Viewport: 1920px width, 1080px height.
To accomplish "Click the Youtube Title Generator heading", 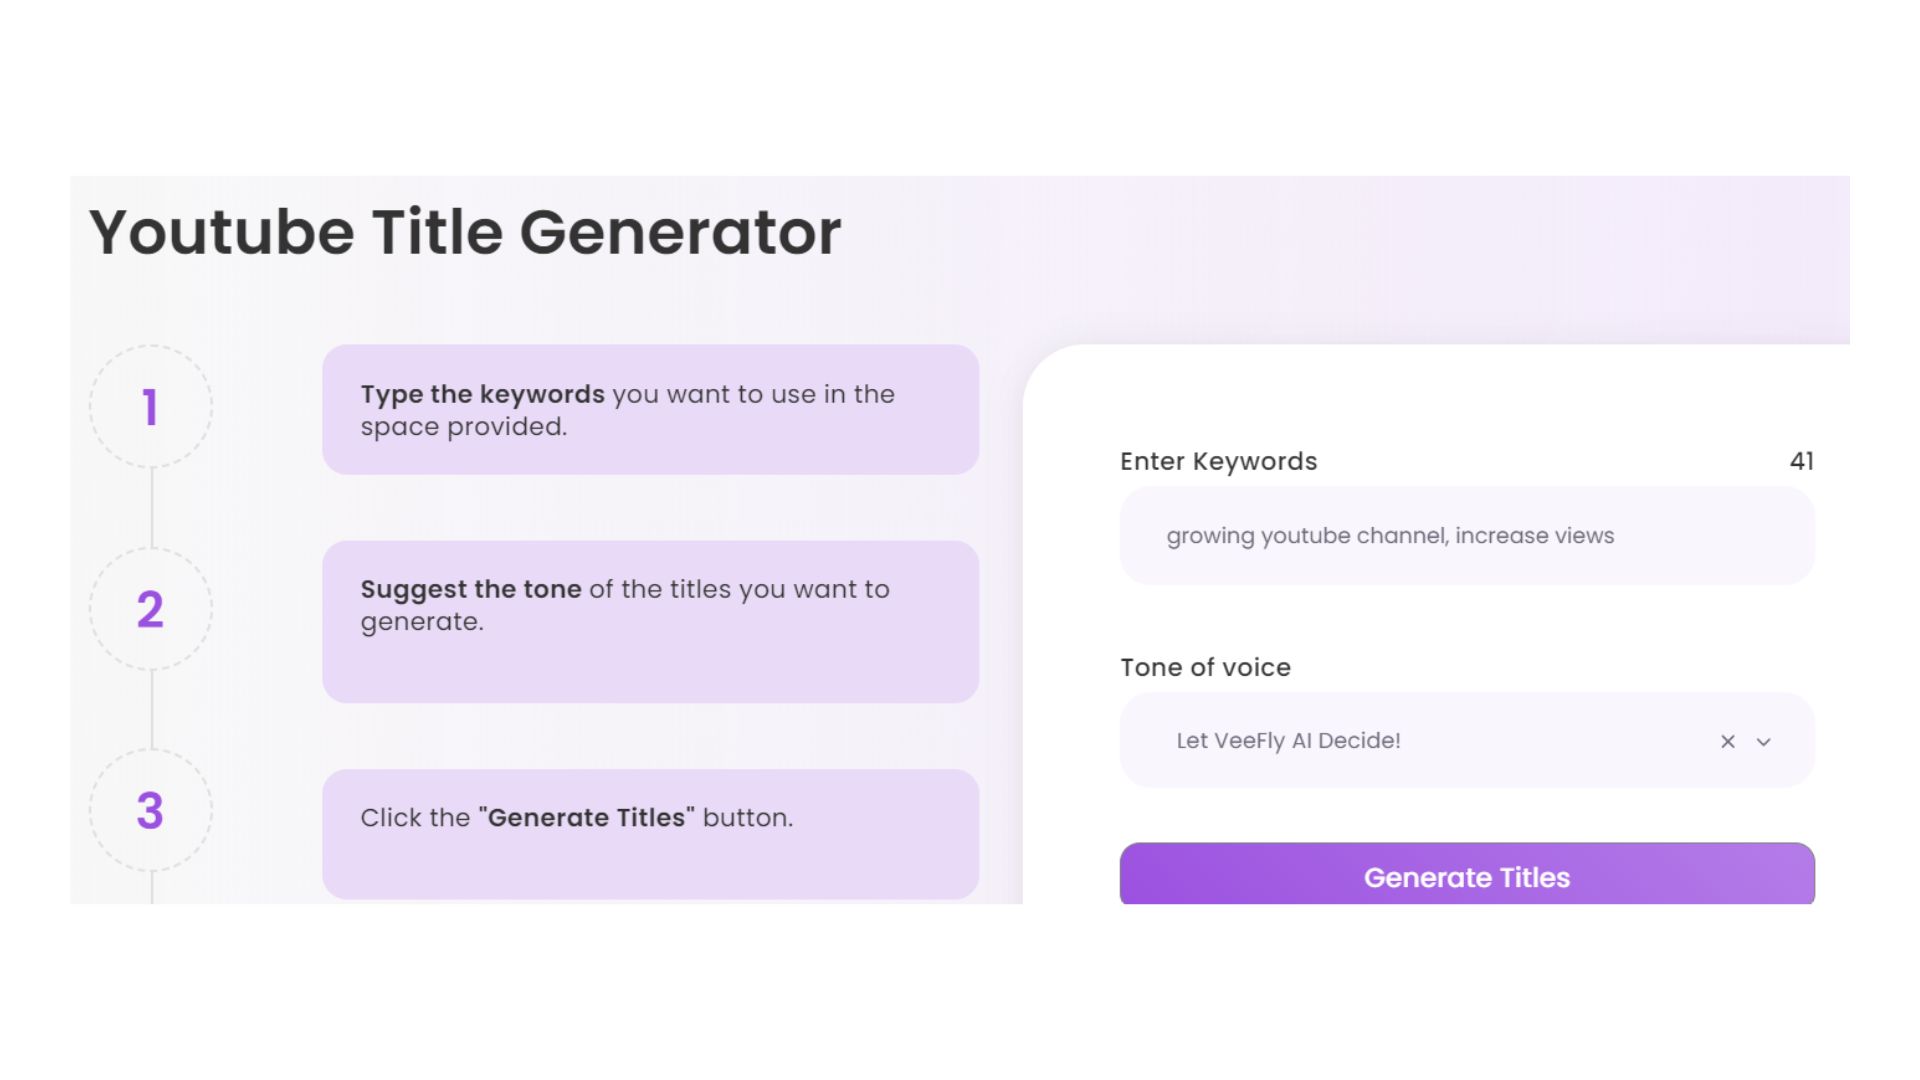I will [466, 232].
